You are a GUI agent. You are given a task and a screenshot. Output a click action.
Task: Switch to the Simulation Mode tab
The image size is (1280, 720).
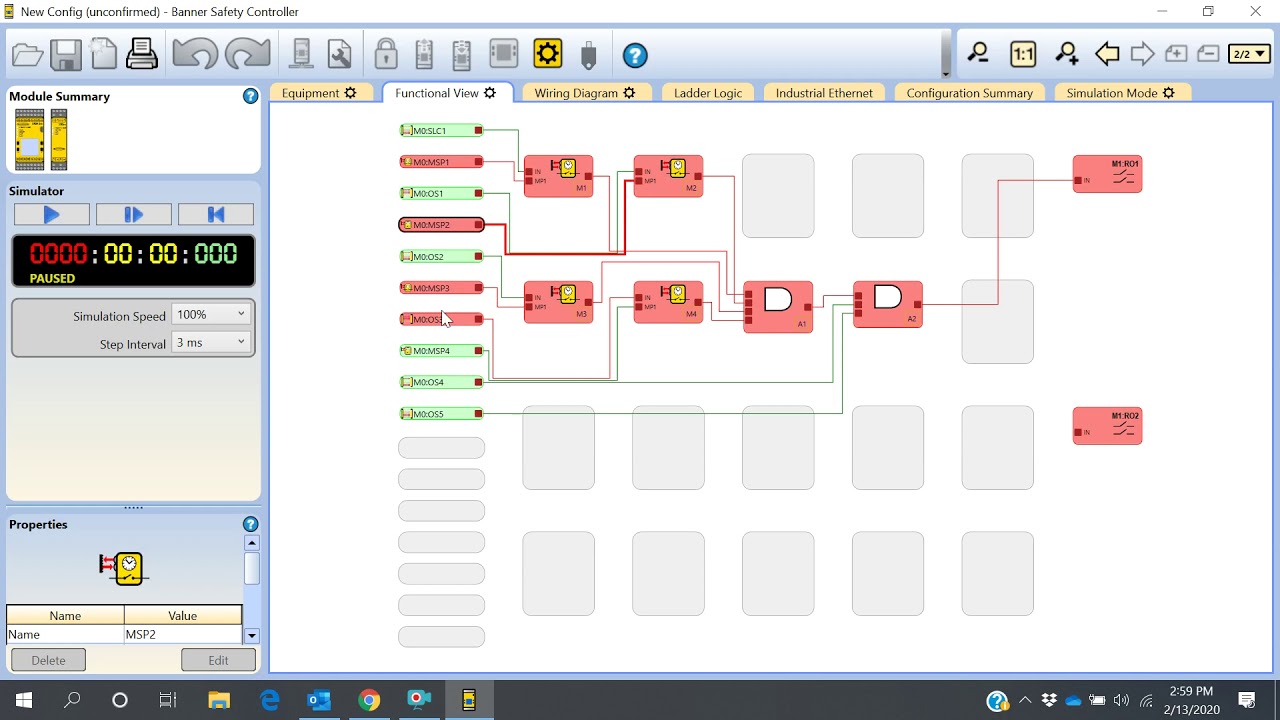click(x=1121, y=93)
